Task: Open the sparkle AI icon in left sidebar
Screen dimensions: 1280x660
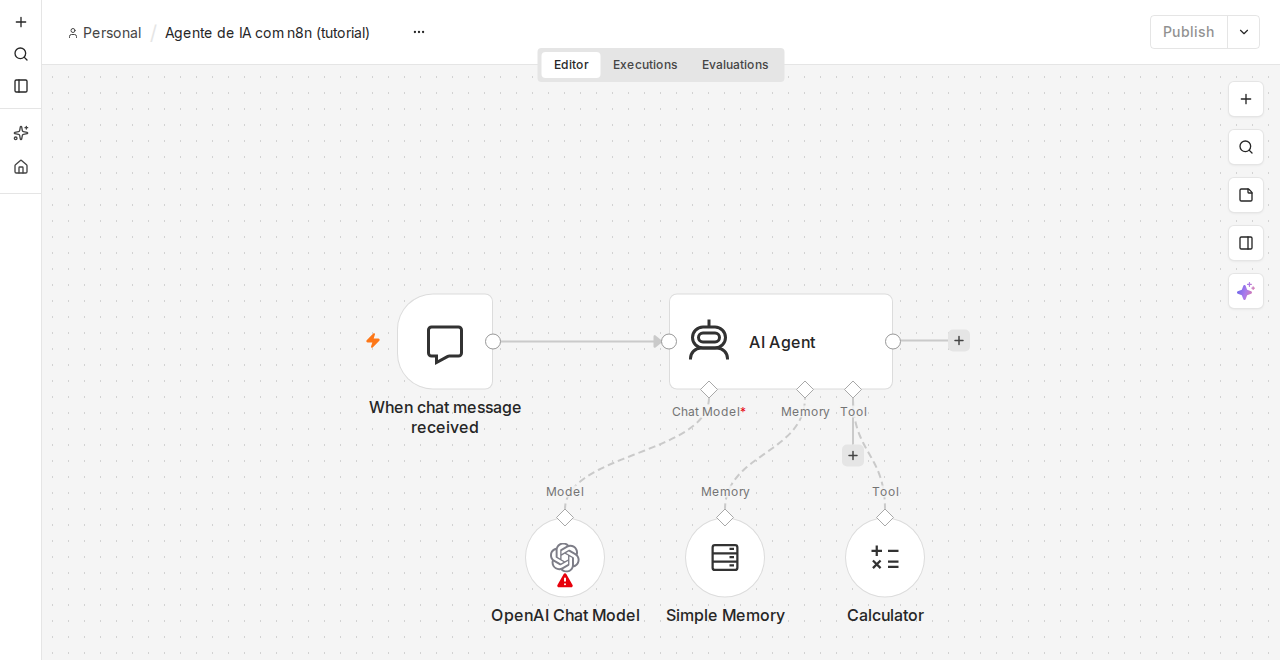Action: (21, 133)
